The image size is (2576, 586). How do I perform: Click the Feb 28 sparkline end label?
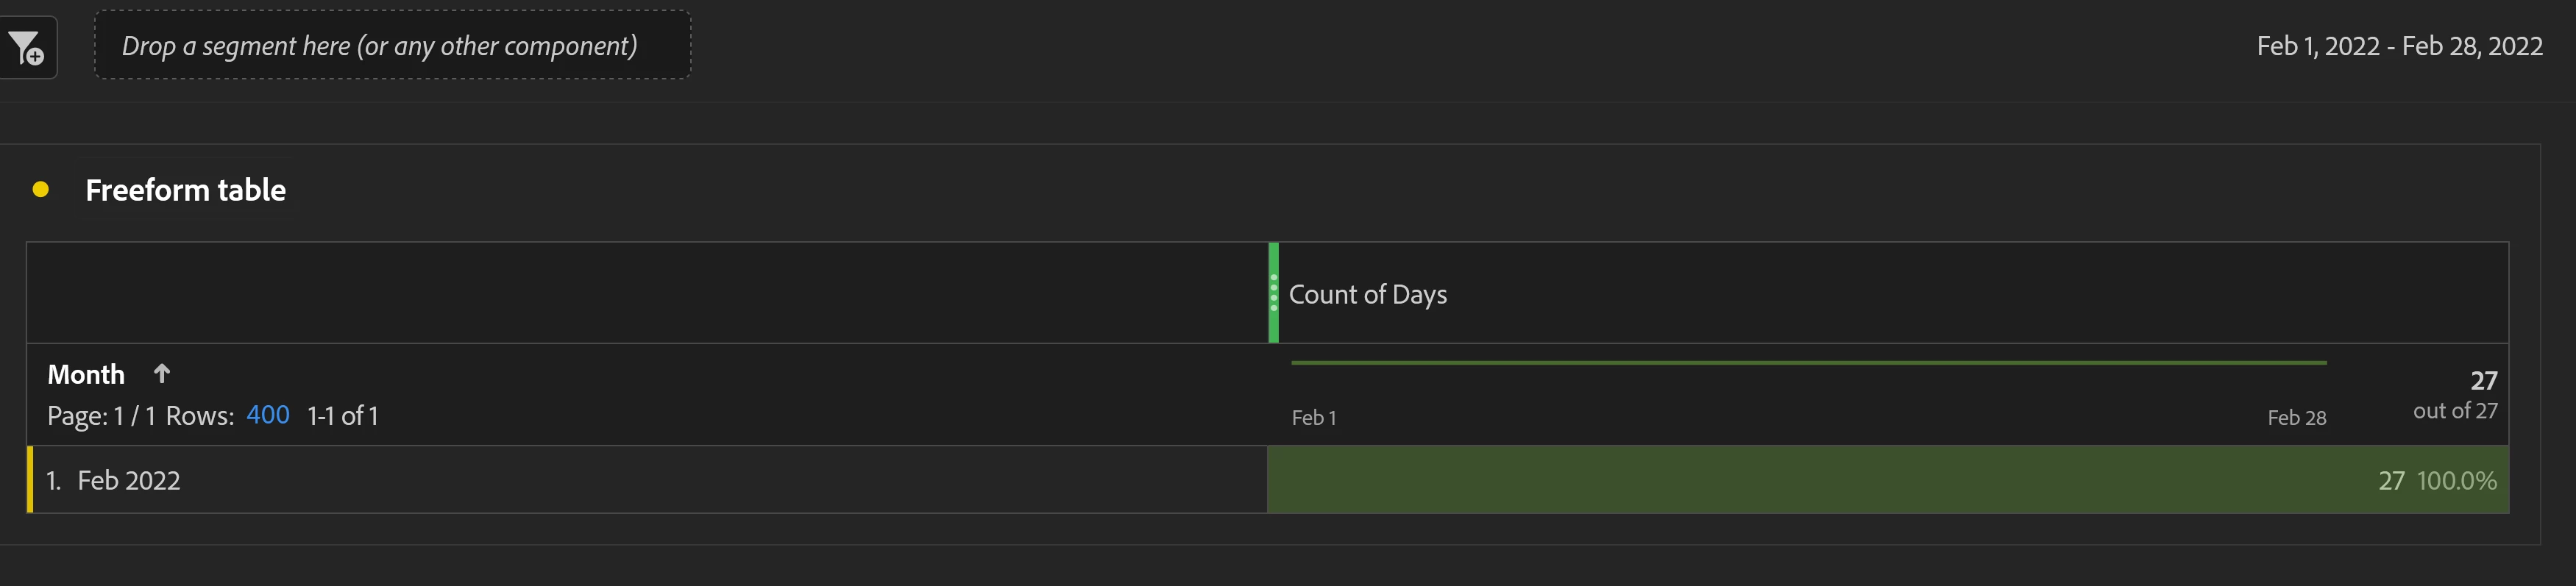pyautogui.click(x=2297, y=417)
